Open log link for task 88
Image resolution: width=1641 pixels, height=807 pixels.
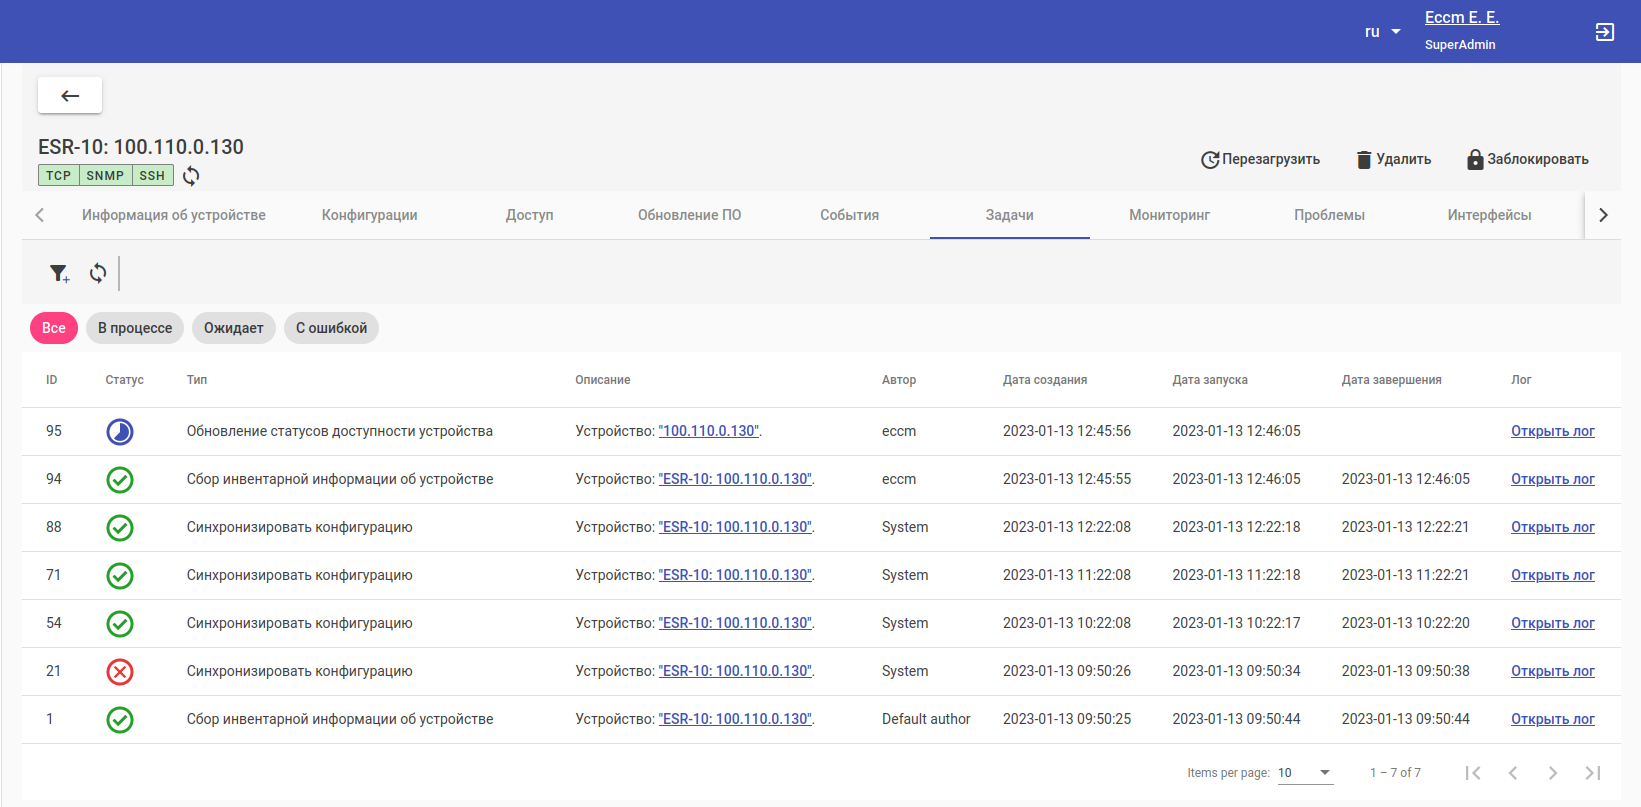click(x=1552, y=528)
